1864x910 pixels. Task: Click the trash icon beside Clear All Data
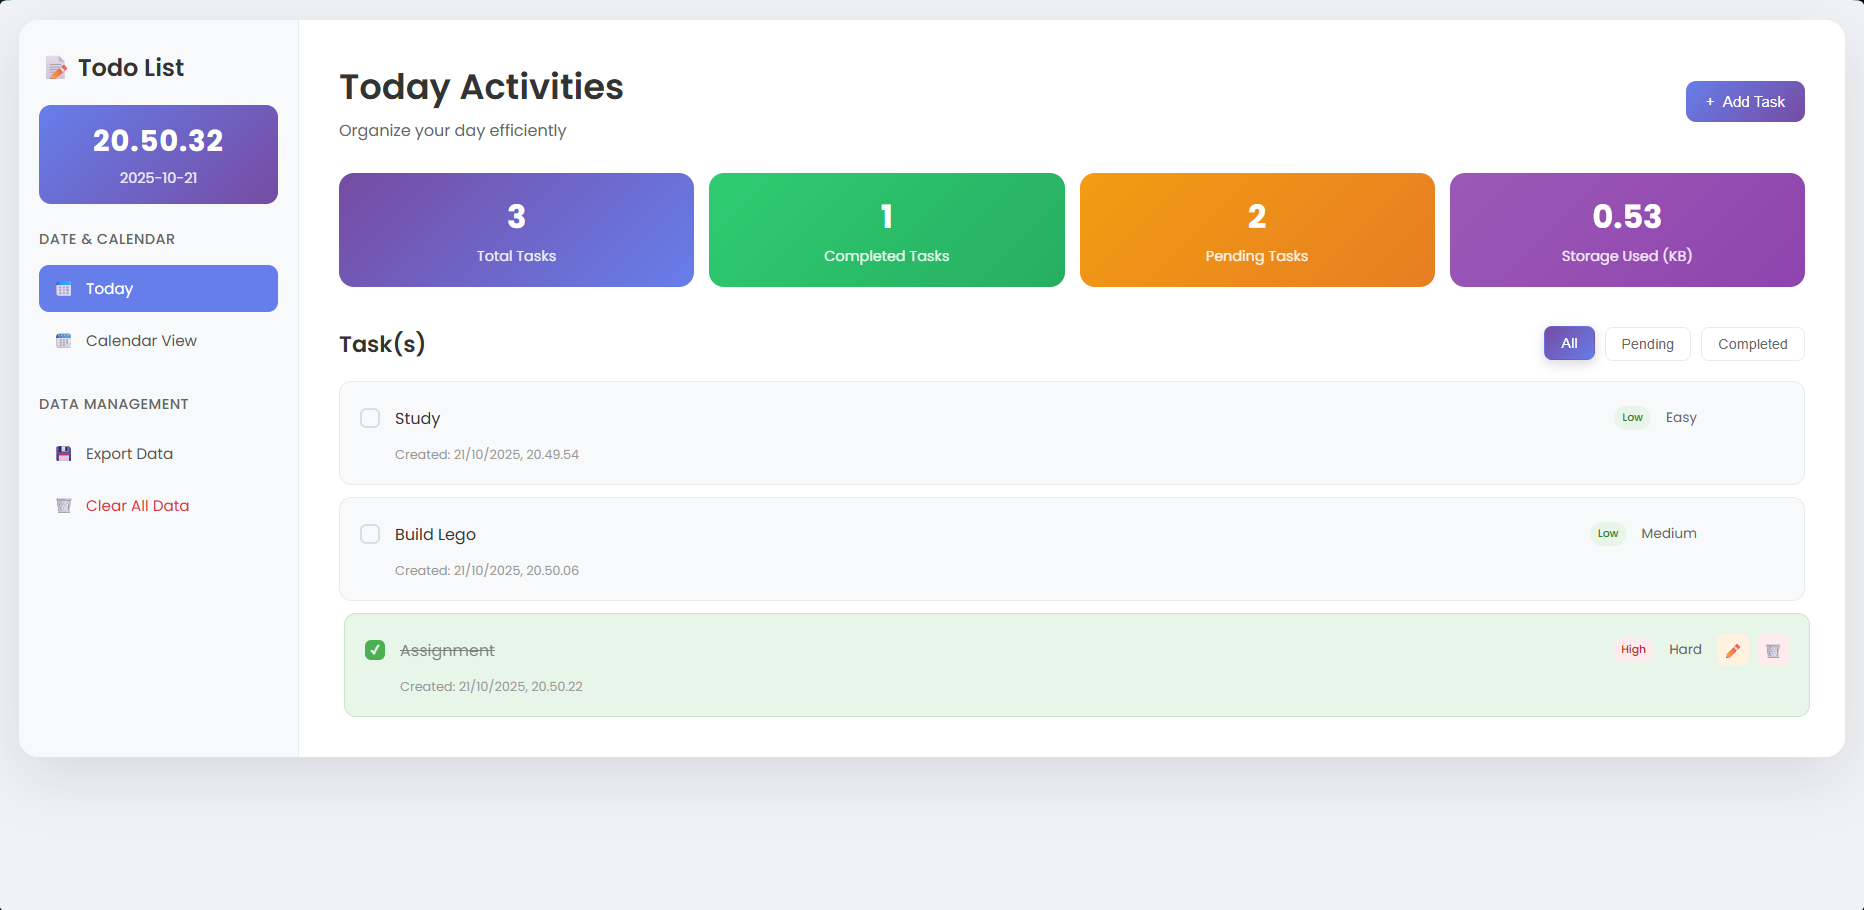64,505
